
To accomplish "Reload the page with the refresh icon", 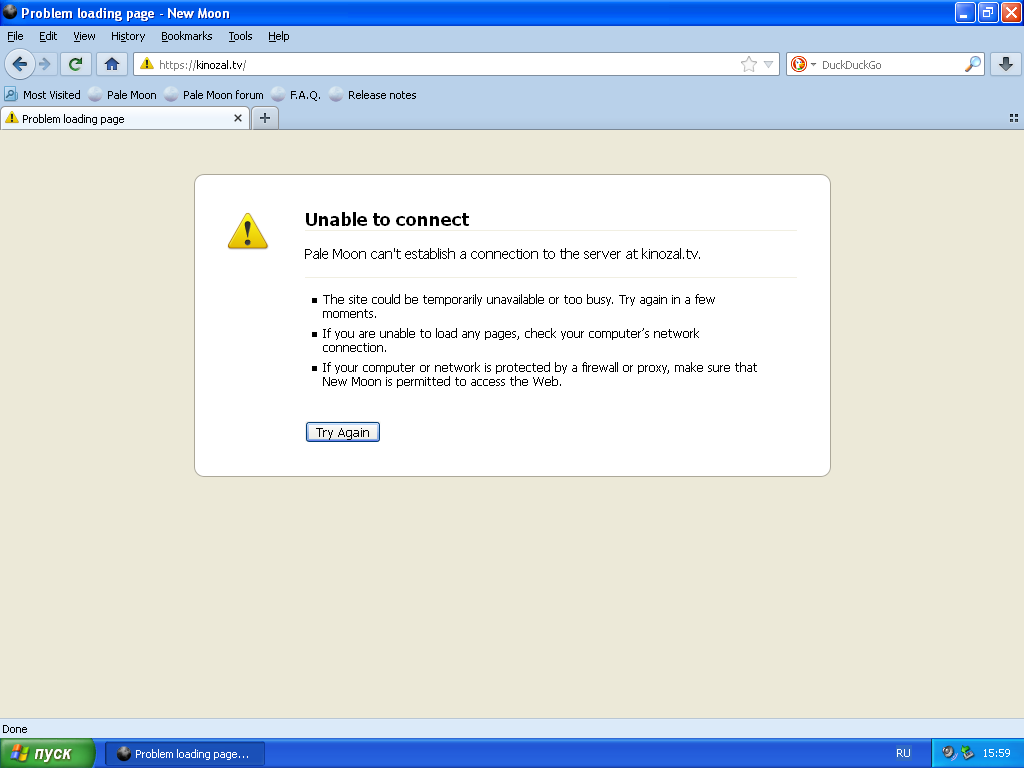I will point(76,64).
